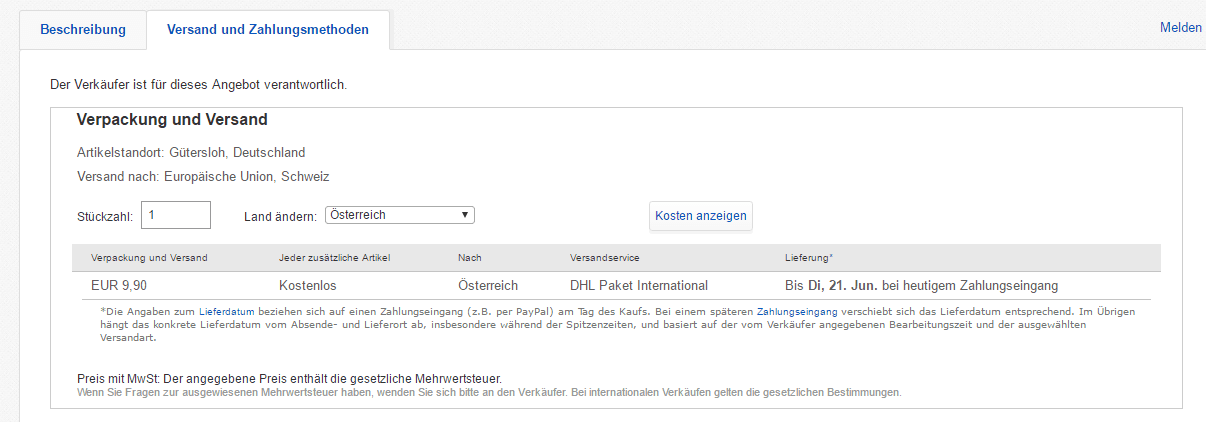Open the Land ändern country dropdown
The width and height of the screenshot is (1206, 422).
(399, 215)
